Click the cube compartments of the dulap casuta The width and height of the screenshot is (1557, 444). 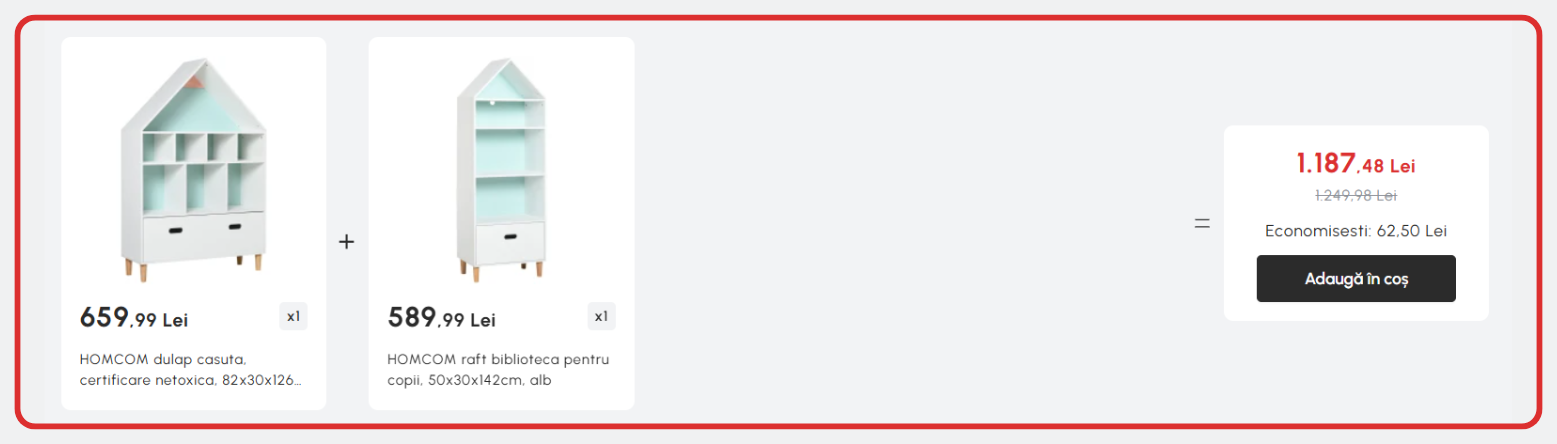coord(204,171)
